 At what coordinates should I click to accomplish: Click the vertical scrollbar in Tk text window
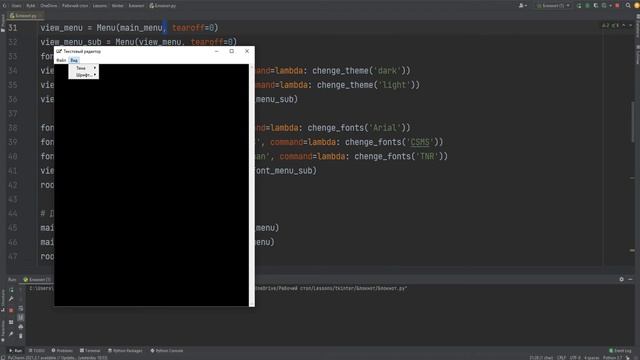[x=251, y=184]
